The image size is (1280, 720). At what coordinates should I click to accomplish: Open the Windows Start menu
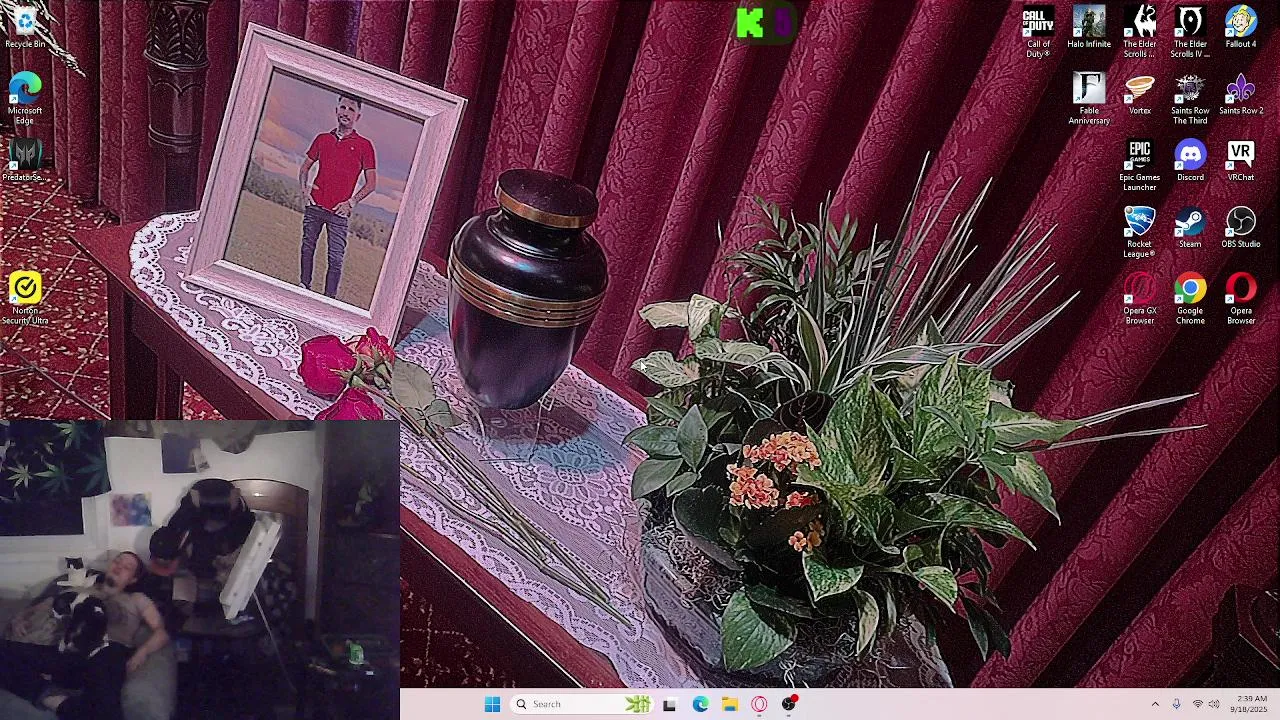pyautogui.click(x=492, y=704)
